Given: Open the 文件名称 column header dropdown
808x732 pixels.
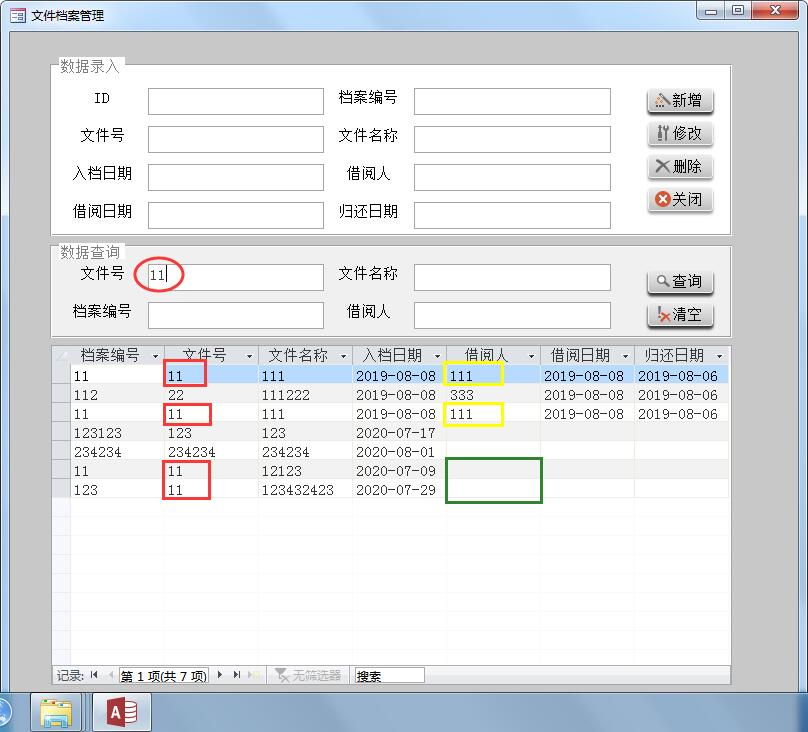Looking at the screenshot, I should [343, 356].
